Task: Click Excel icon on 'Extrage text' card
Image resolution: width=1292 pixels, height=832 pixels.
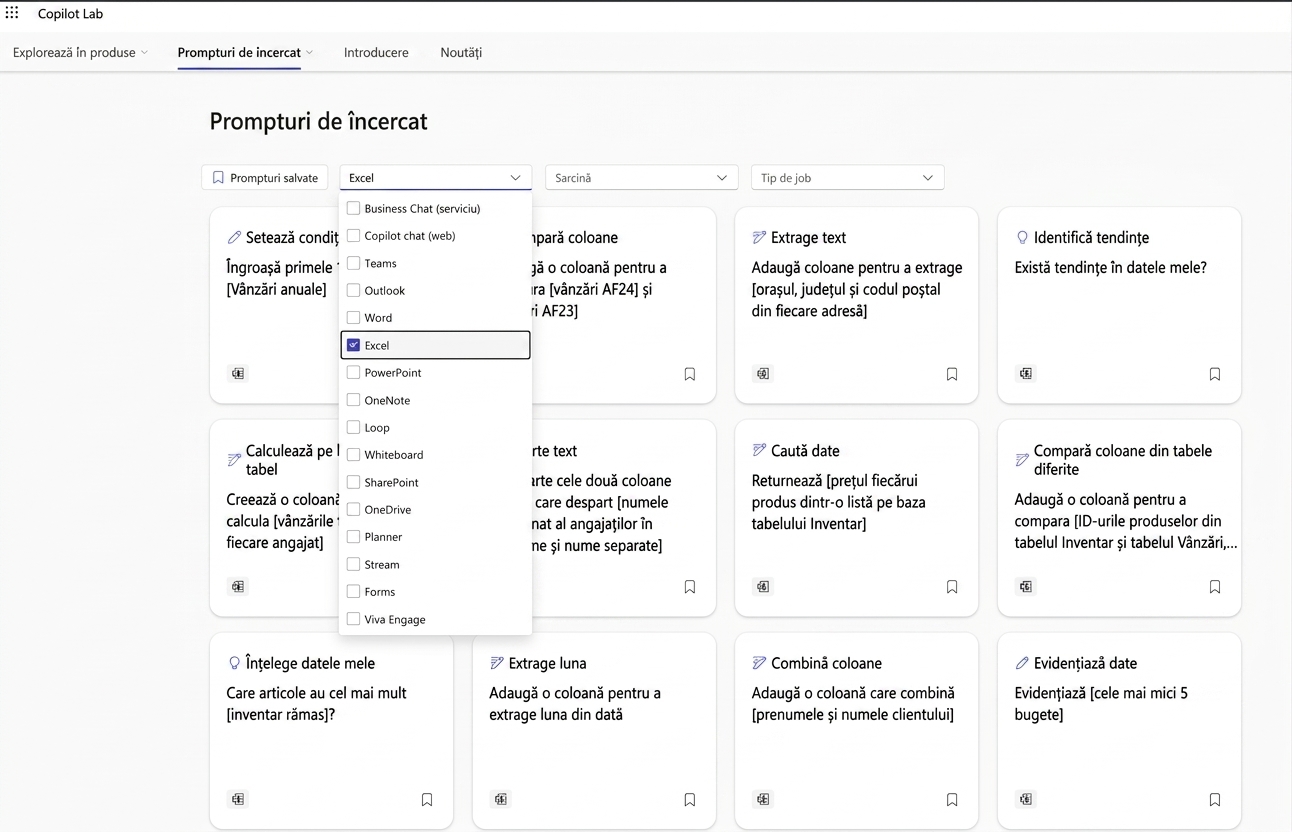Action: coord(763,374)
